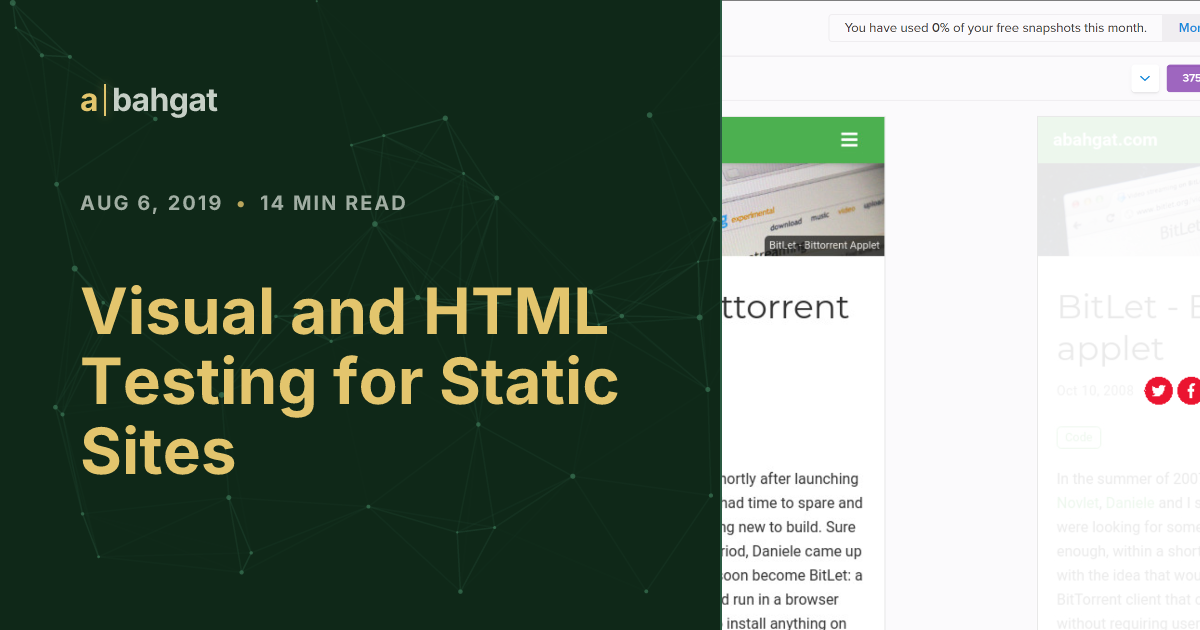Click the 14 MIN READ label

coord(333,203)
